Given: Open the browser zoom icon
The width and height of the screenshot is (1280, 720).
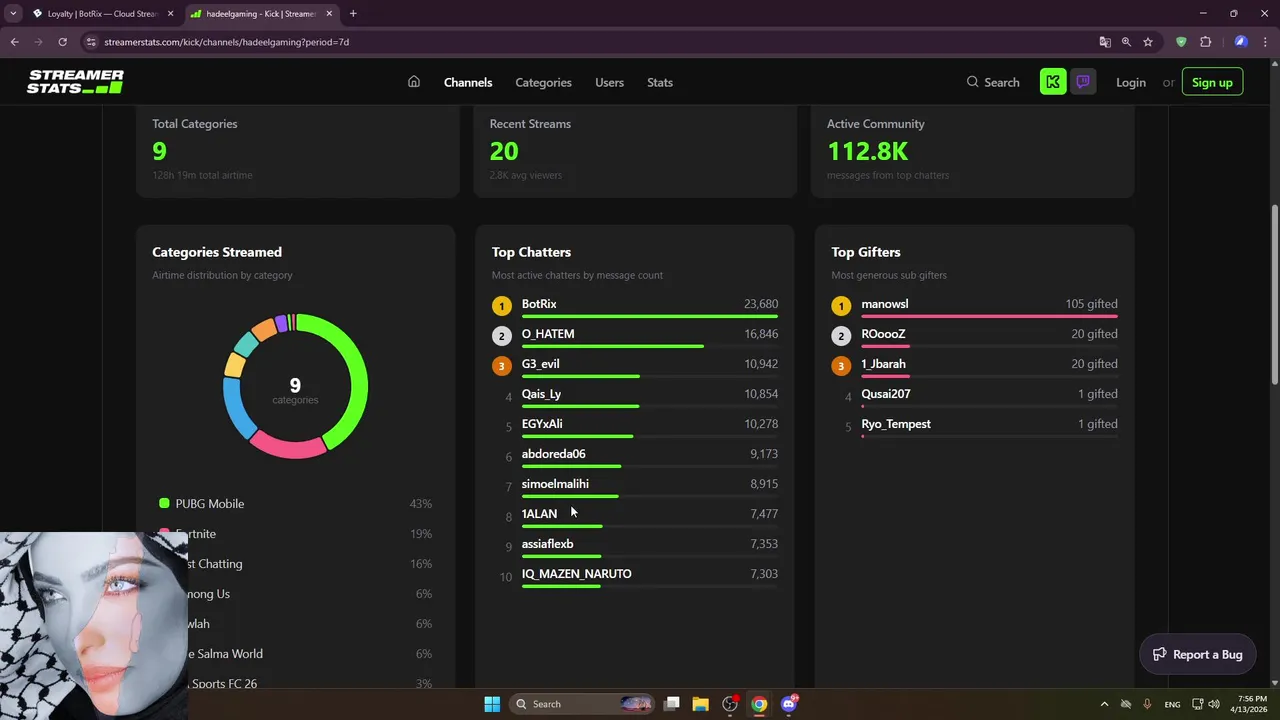Looking at the screenshot, I should tap(1126, 42).
